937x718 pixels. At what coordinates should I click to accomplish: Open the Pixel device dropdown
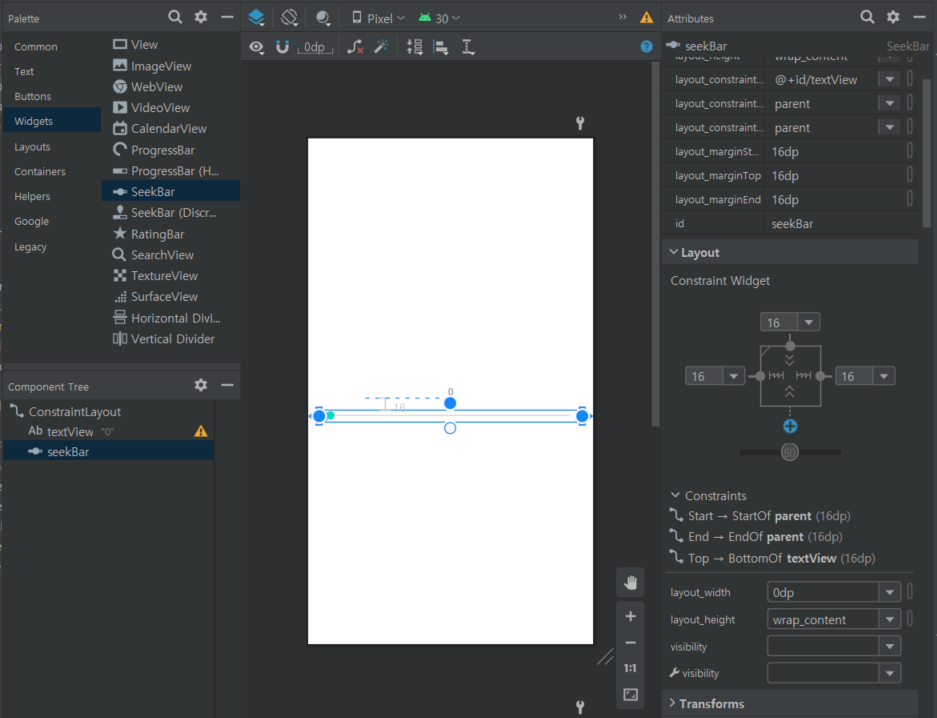pos(378,19)
